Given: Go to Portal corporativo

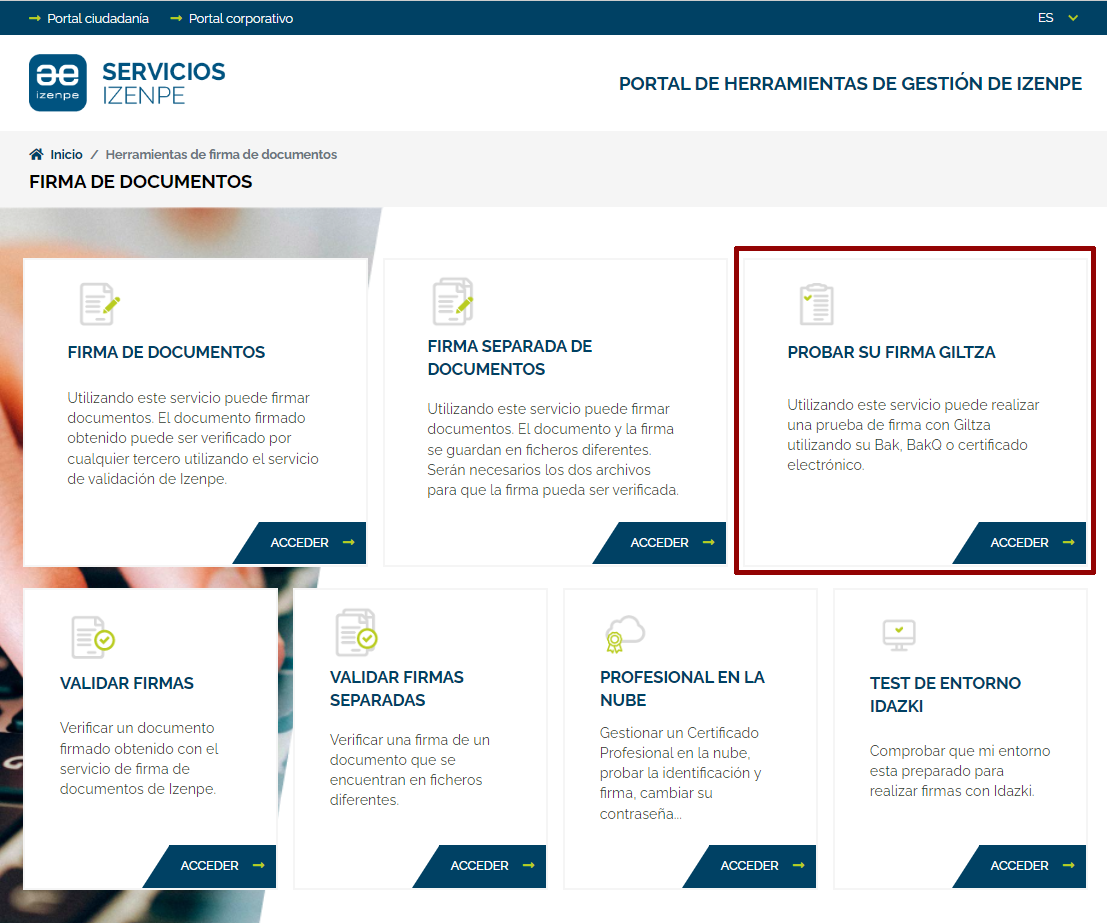Looking at the screenshot, I should coord(240,18).
